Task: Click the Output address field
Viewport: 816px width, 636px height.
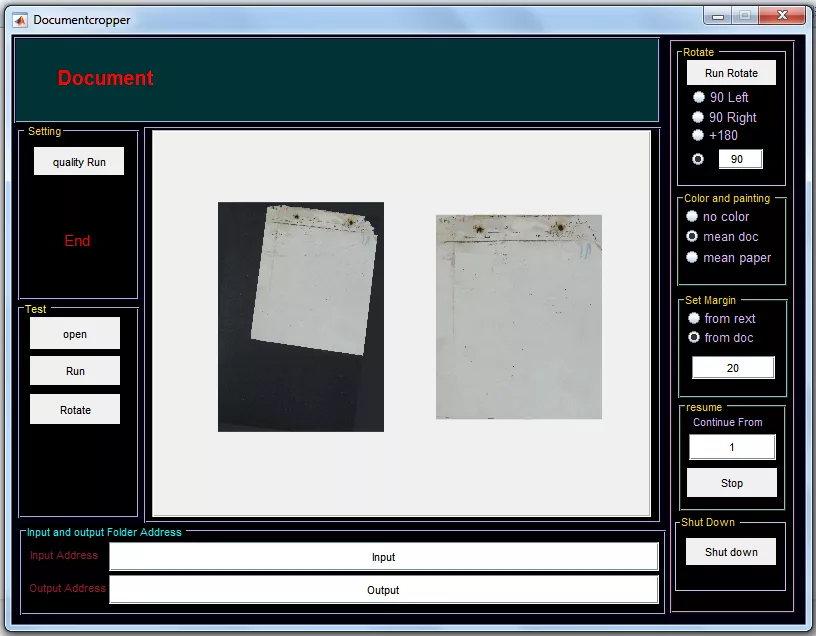Action: 384,590
